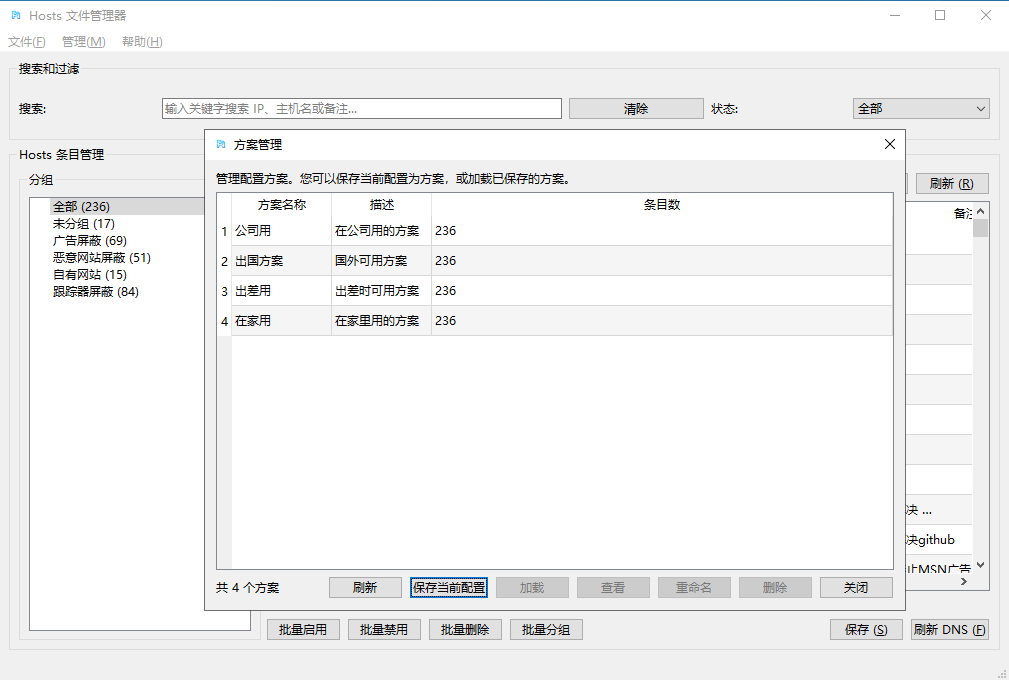Click the 保存当前配置 button
The image size is (1009, 680).
(x=449, y=588)
